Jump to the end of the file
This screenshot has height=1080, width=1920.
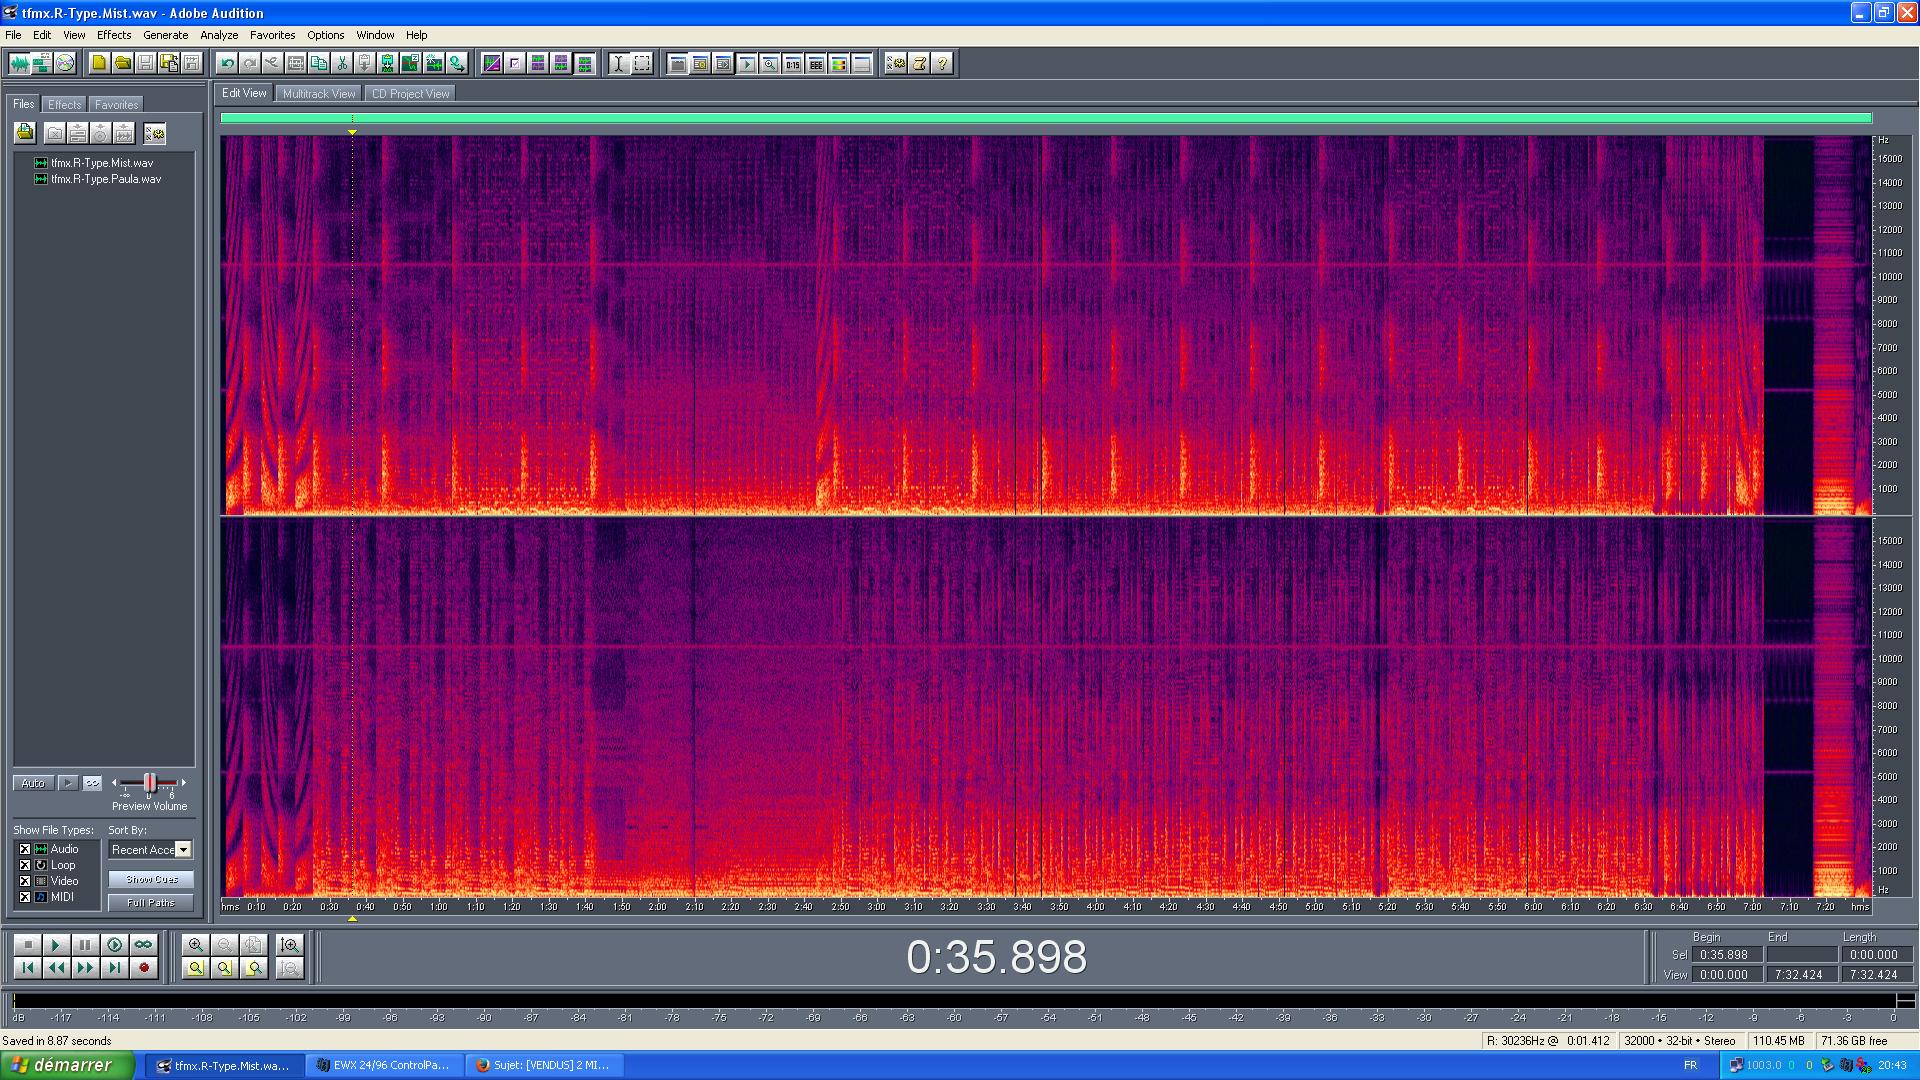coord(114,968)
